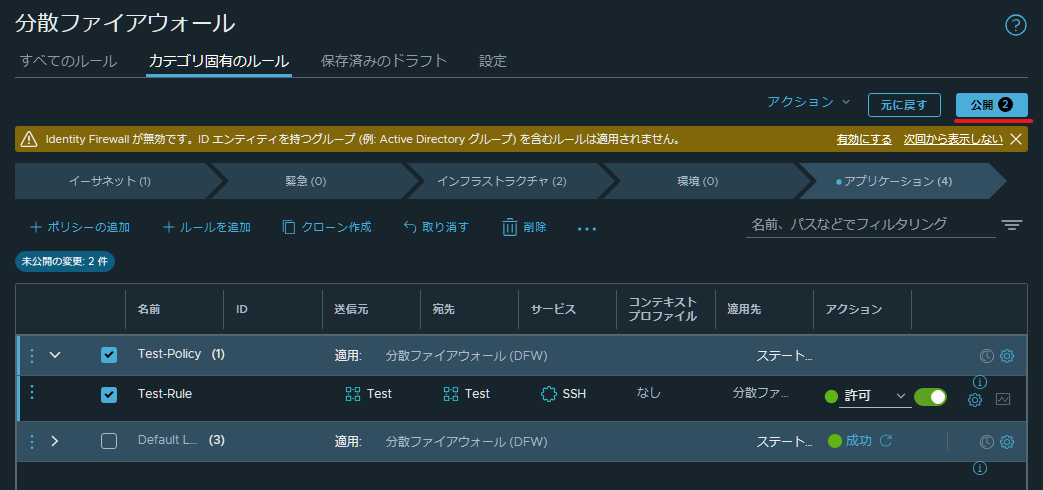Uncheck the Test-Rule checkbox
Screen dimensions: 1043x490
click(109, 395)
